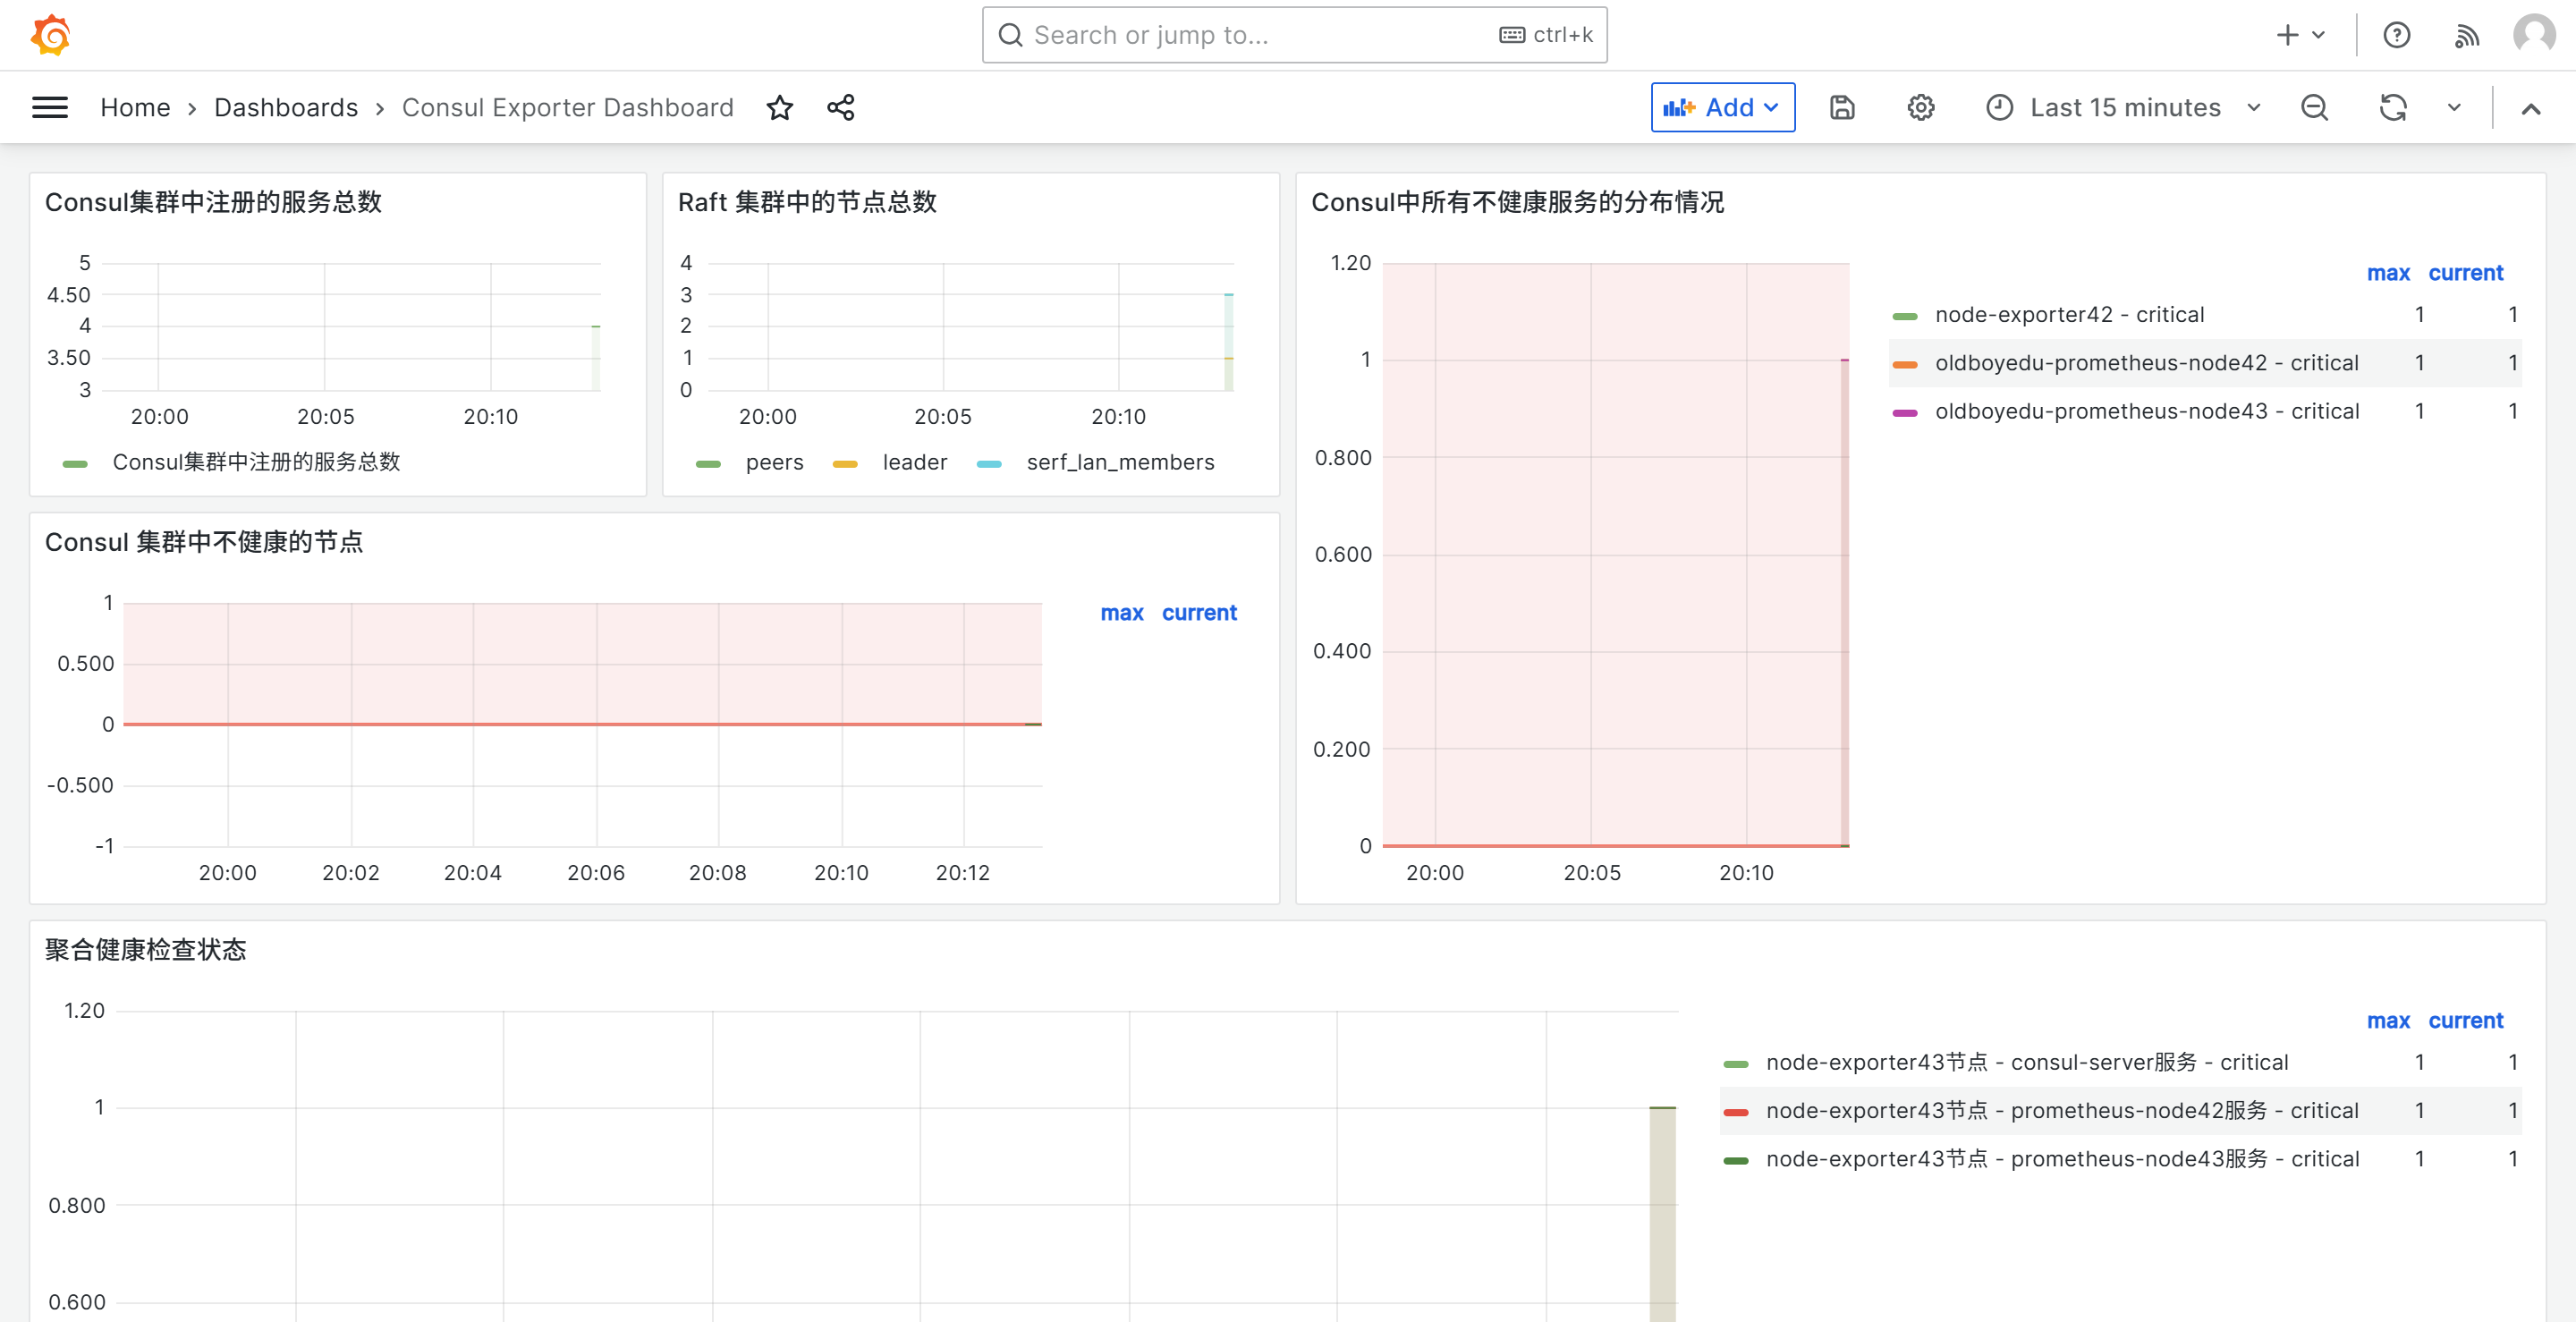The width and height of the screenshot is (2576, 1322).
Task: Toggle the serf_lan_members legend series
Action: 1120,462
